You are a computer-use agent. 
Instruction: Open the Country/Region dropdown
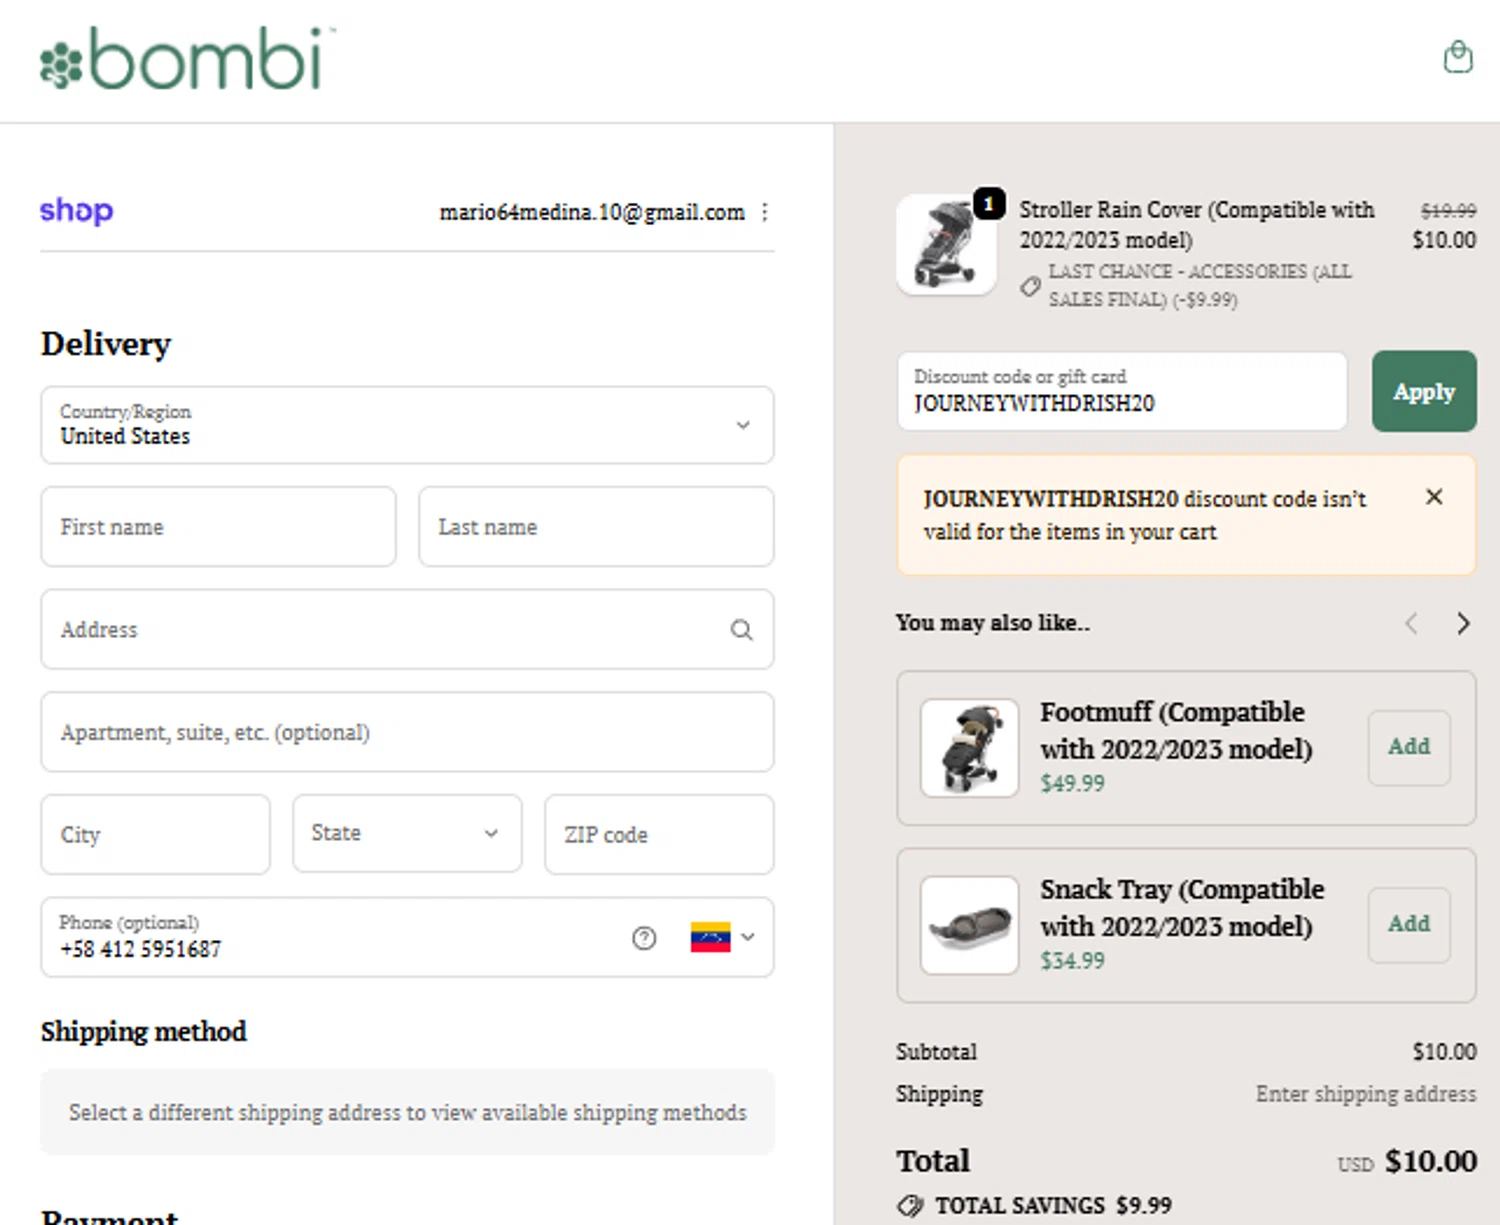[407, 425]
